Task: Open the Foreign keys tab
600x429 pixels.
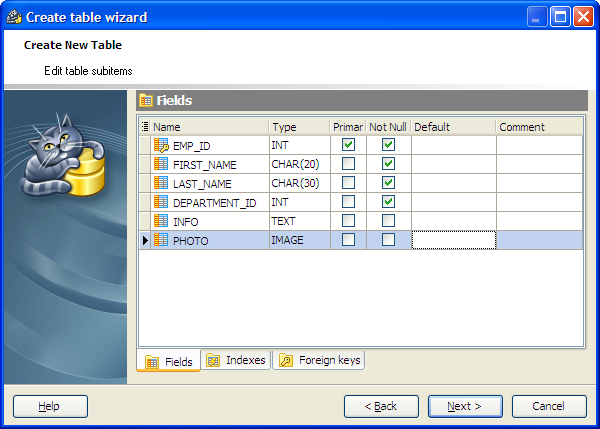Action: (x=320, y=360)
